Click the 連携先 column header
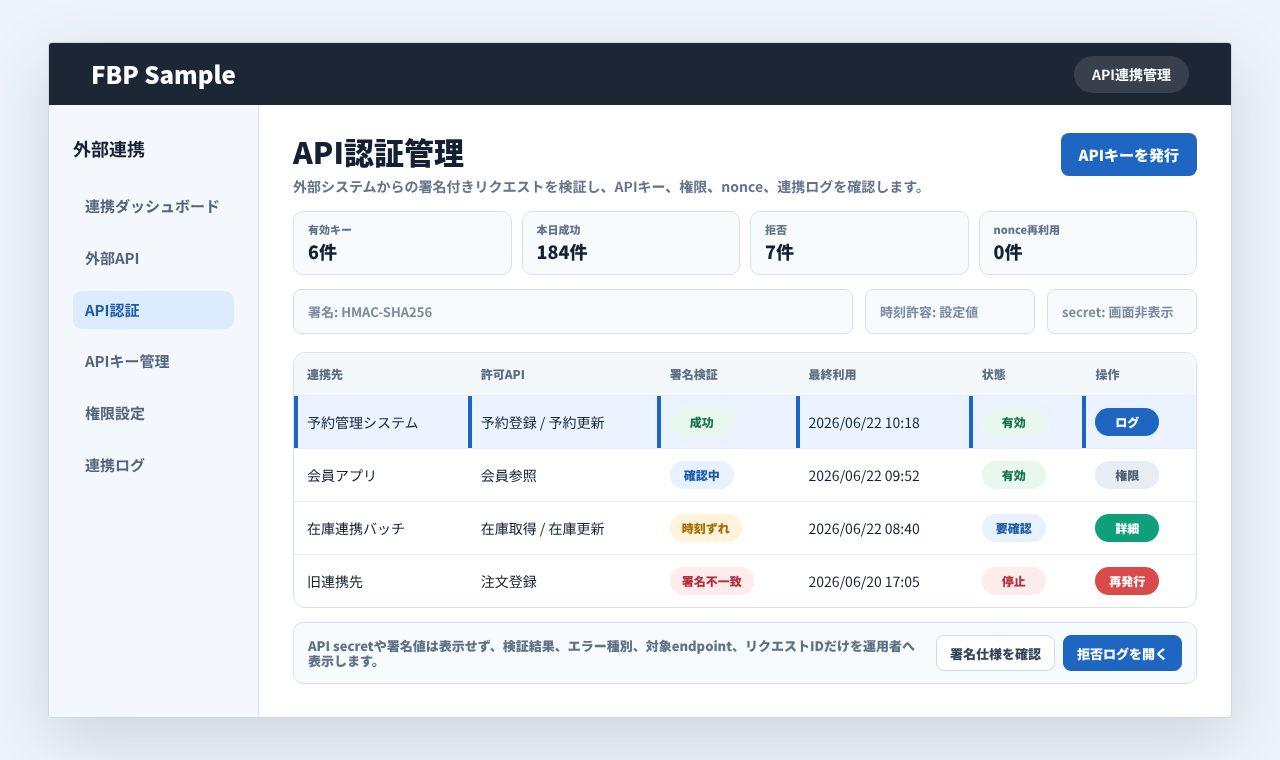 325,374
